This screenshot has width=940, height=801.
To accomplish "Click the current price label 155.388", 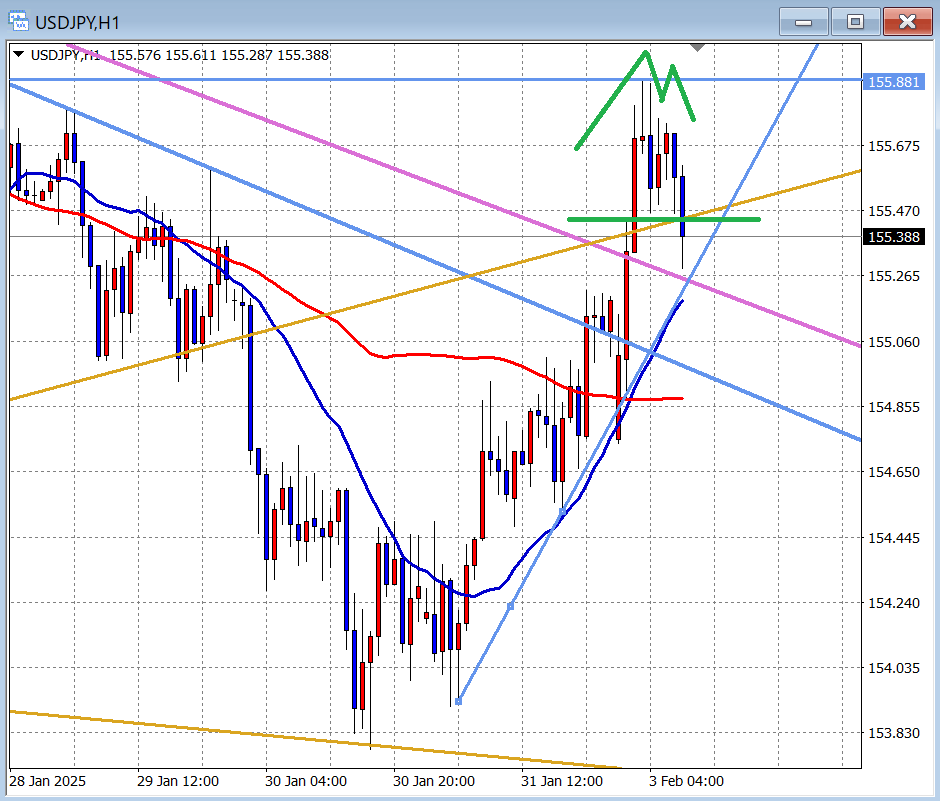I will tap(895, 237).
